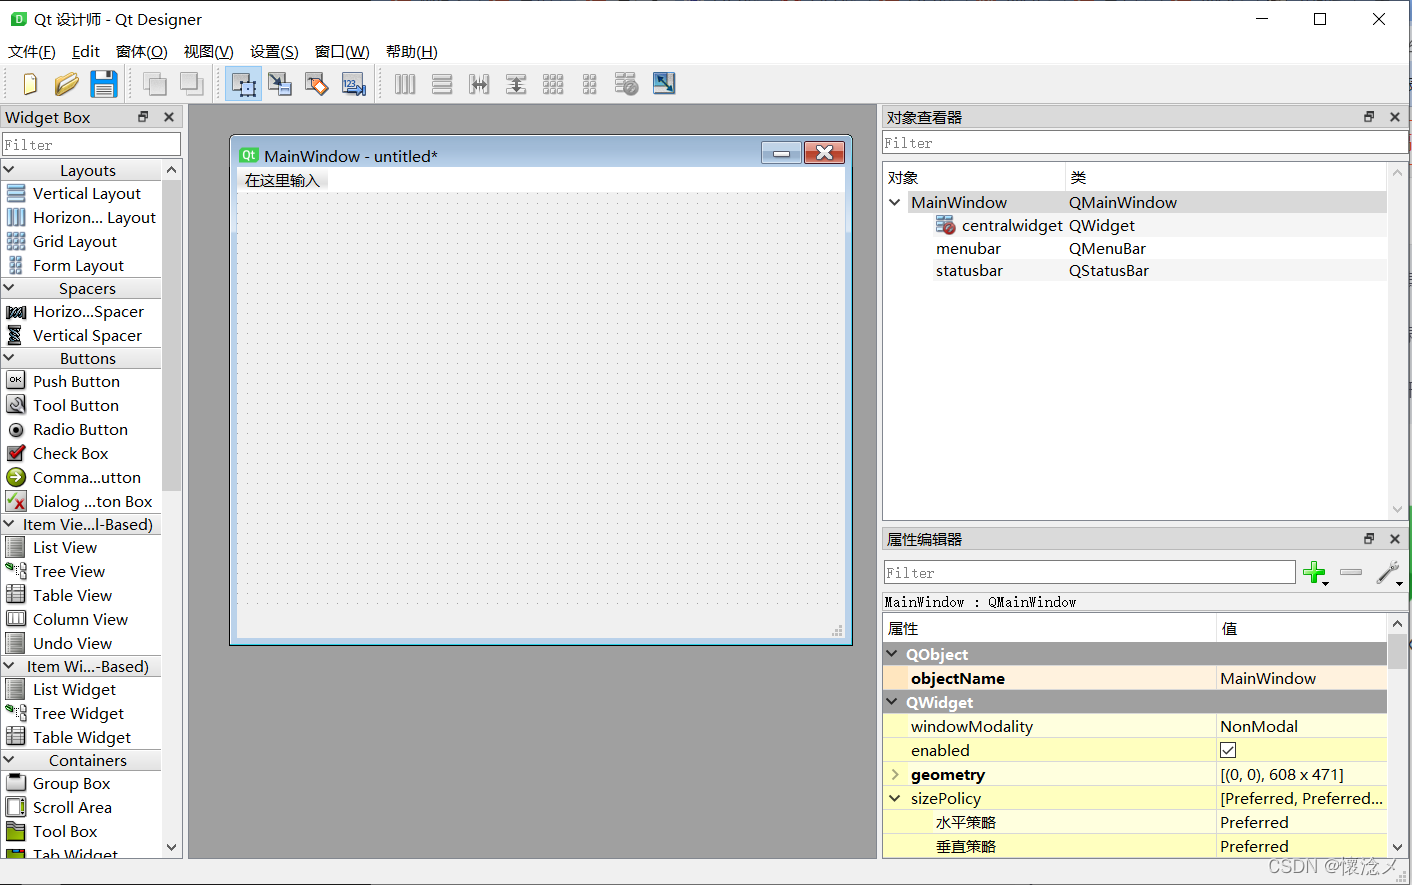This screenshot has height=885, width=1412.
Task: Click the Lay Out Vertically toolbar icon
Action: tap(442, 84)
